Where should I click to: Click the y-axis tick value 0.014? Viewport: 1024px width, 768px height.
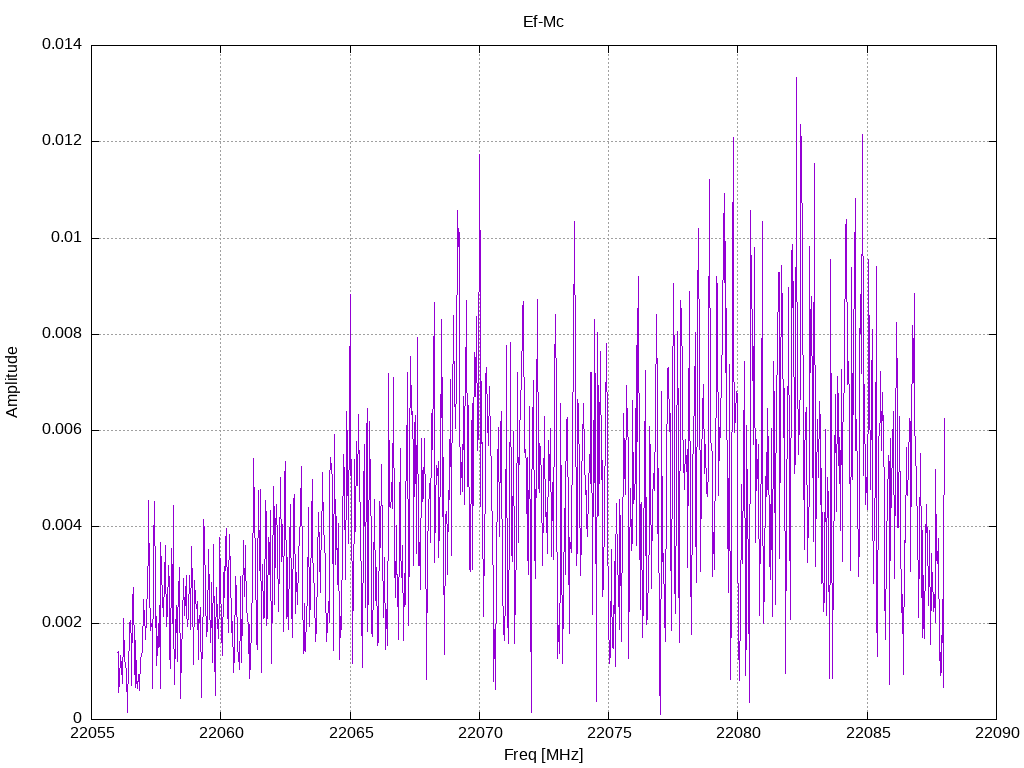pyautogui.click(x=62, y=44)
